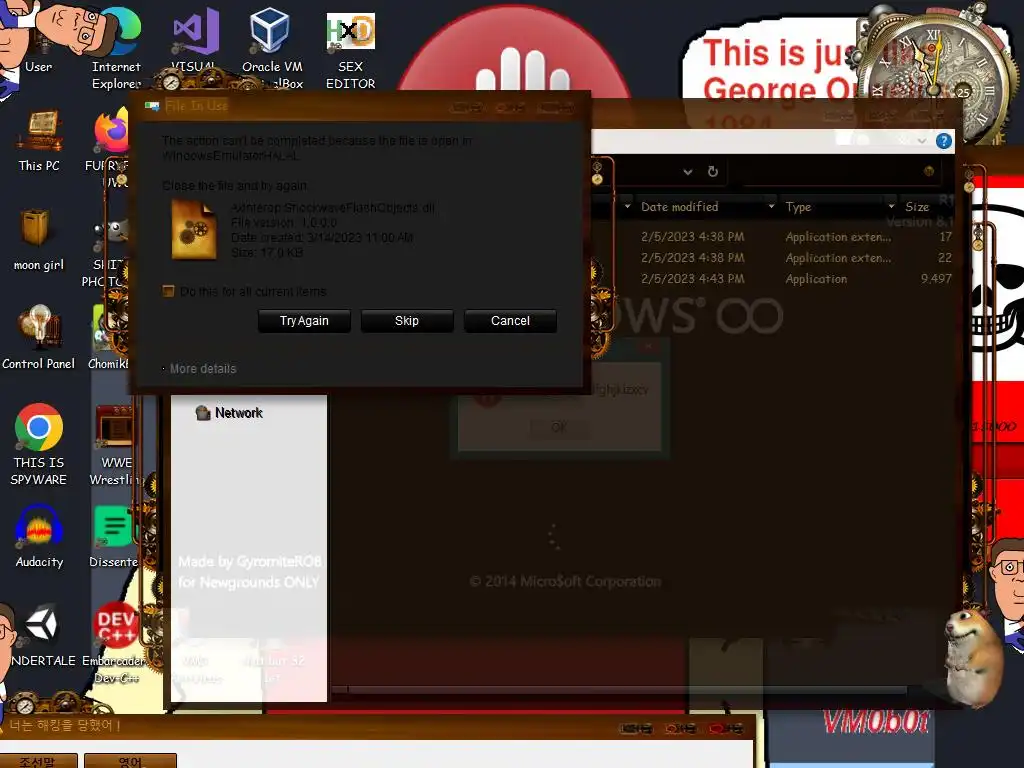Click the Try Again button

pyautogui.click(x=304, y=321)
